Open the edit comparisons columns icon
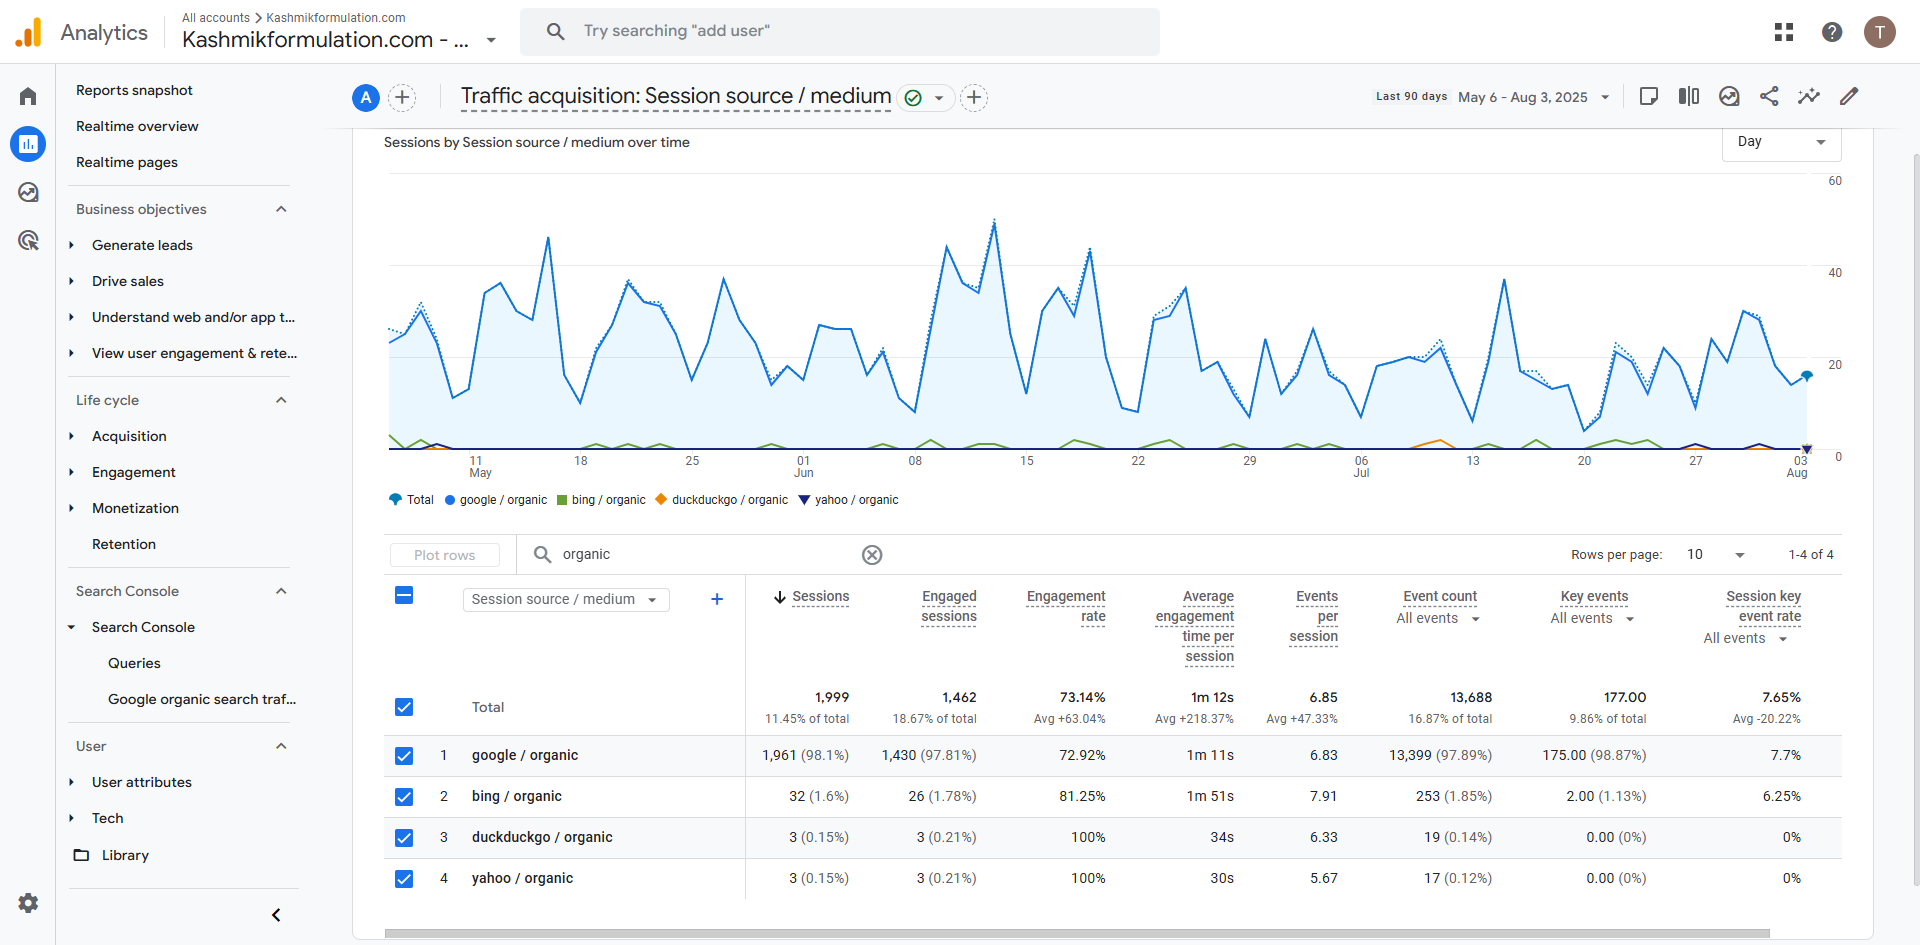Viewport: 1920px width, 945px height. coord(1689,96)
